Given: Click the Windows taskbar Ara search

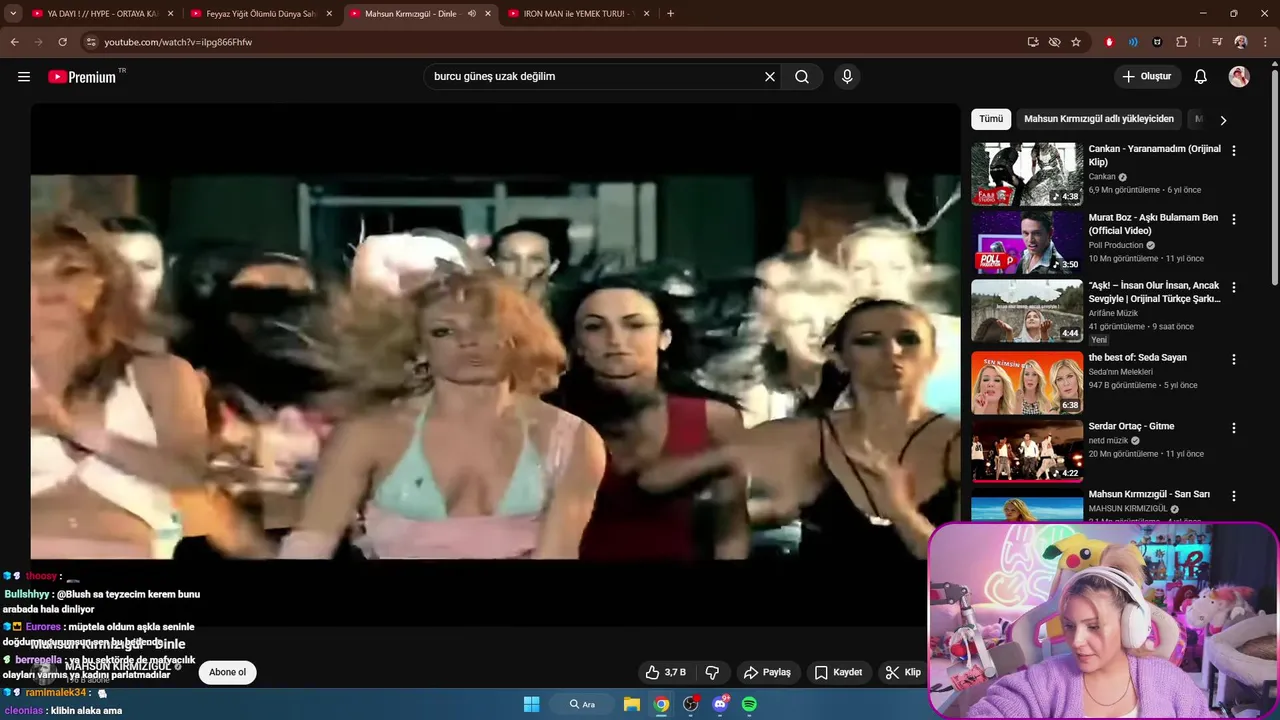Looking at the screenshot, I should (x=582, y=704).
